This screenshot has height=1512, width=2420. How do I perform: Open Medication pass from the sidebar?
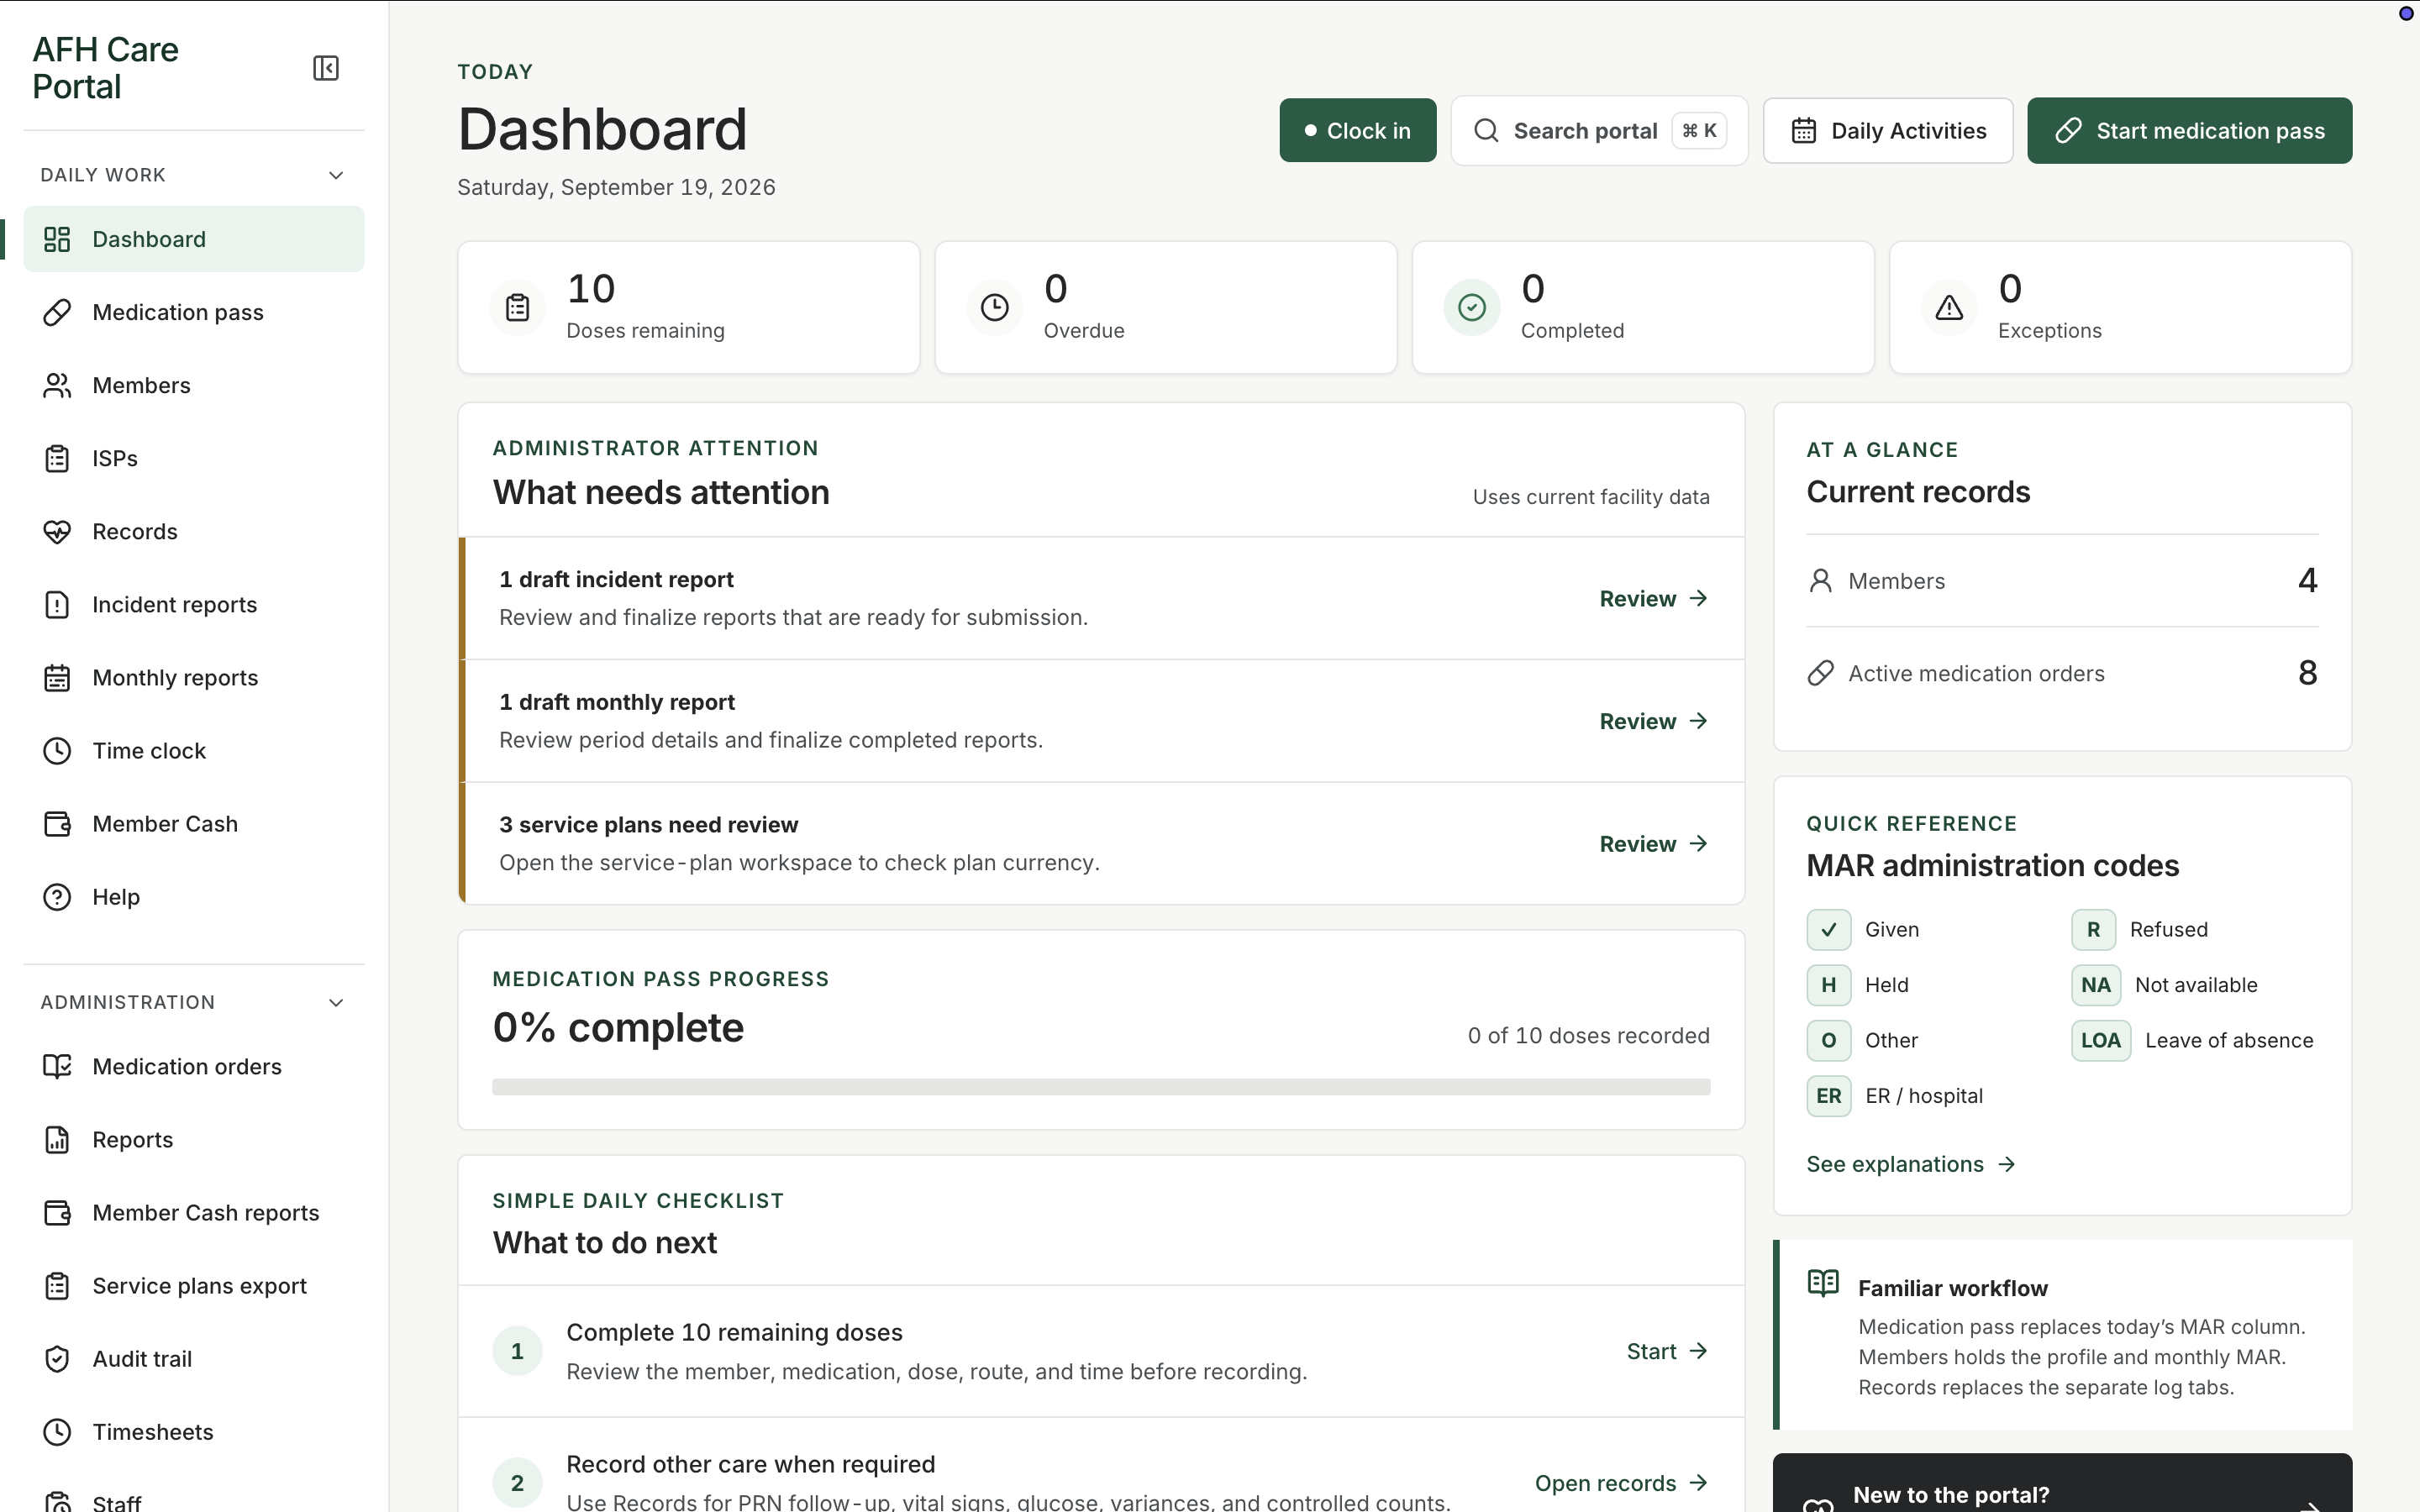(x=194, y=312)
